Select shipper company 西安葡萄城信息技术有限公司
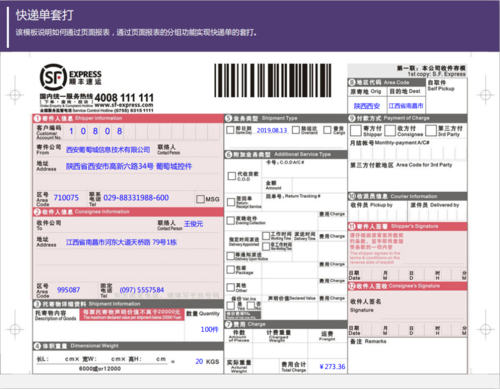Screen dimensions: 500x389 [108, 150]
